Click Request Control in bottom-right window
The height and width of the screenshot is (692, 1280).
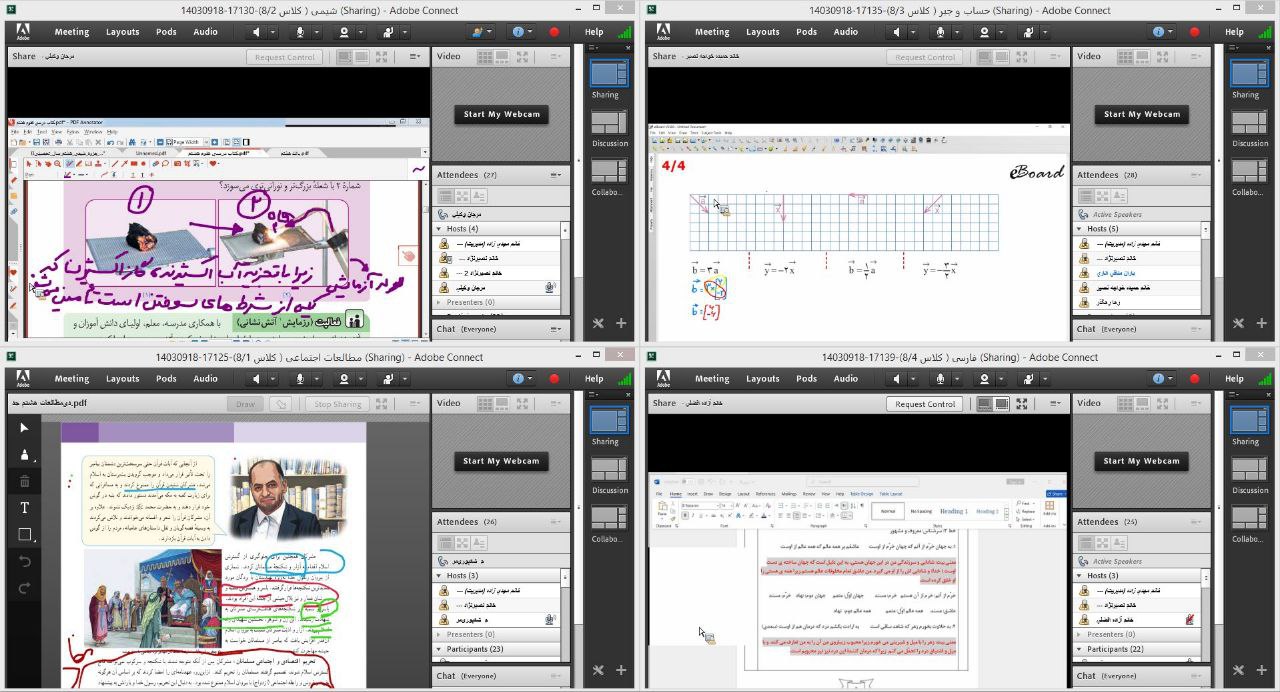coord(925,404)
